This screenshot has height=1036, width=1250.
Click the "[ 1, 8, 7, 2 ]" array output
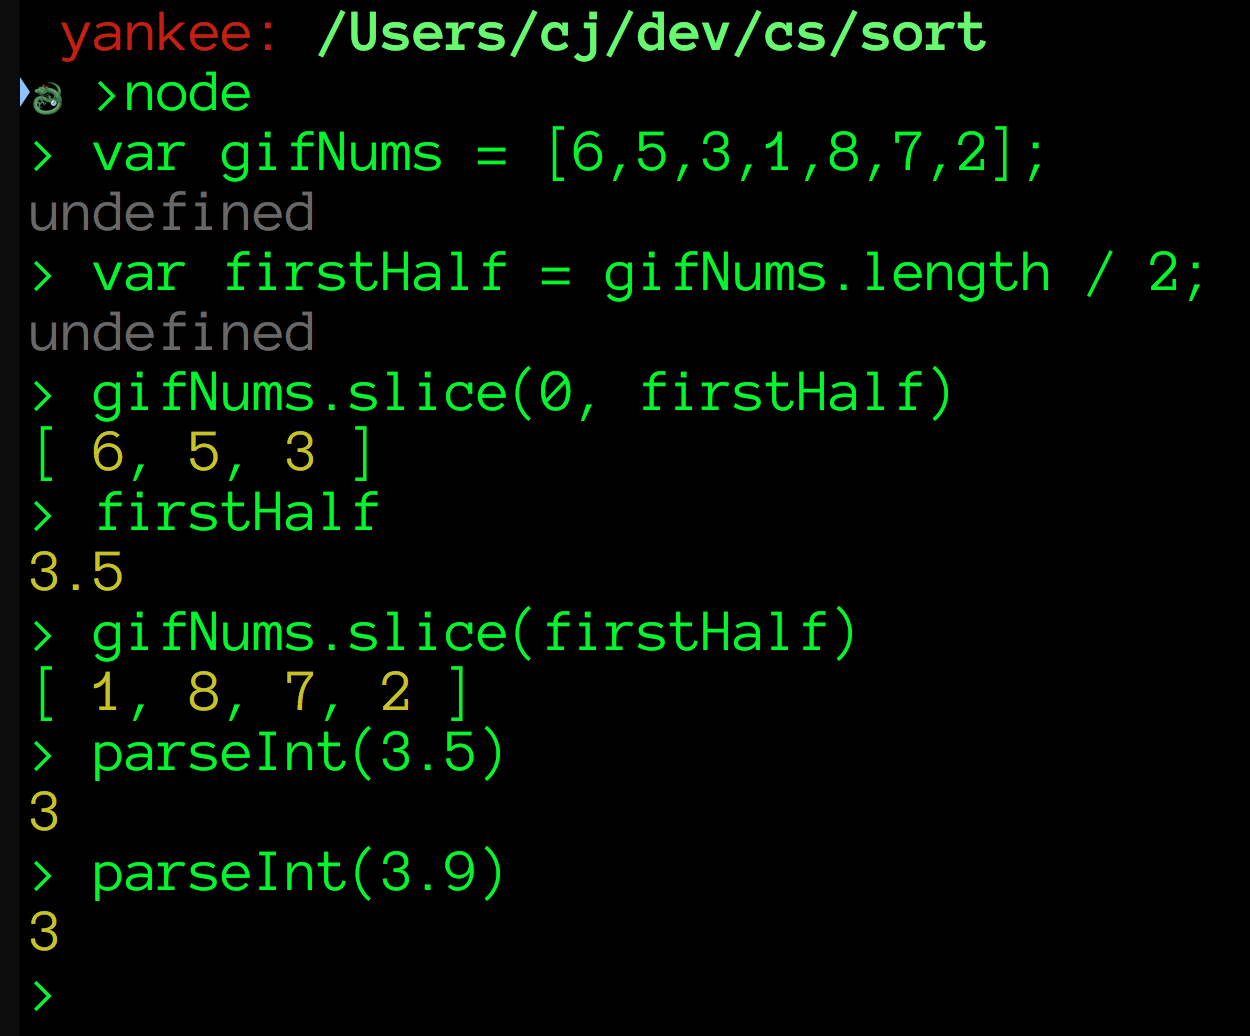[251, 692]
